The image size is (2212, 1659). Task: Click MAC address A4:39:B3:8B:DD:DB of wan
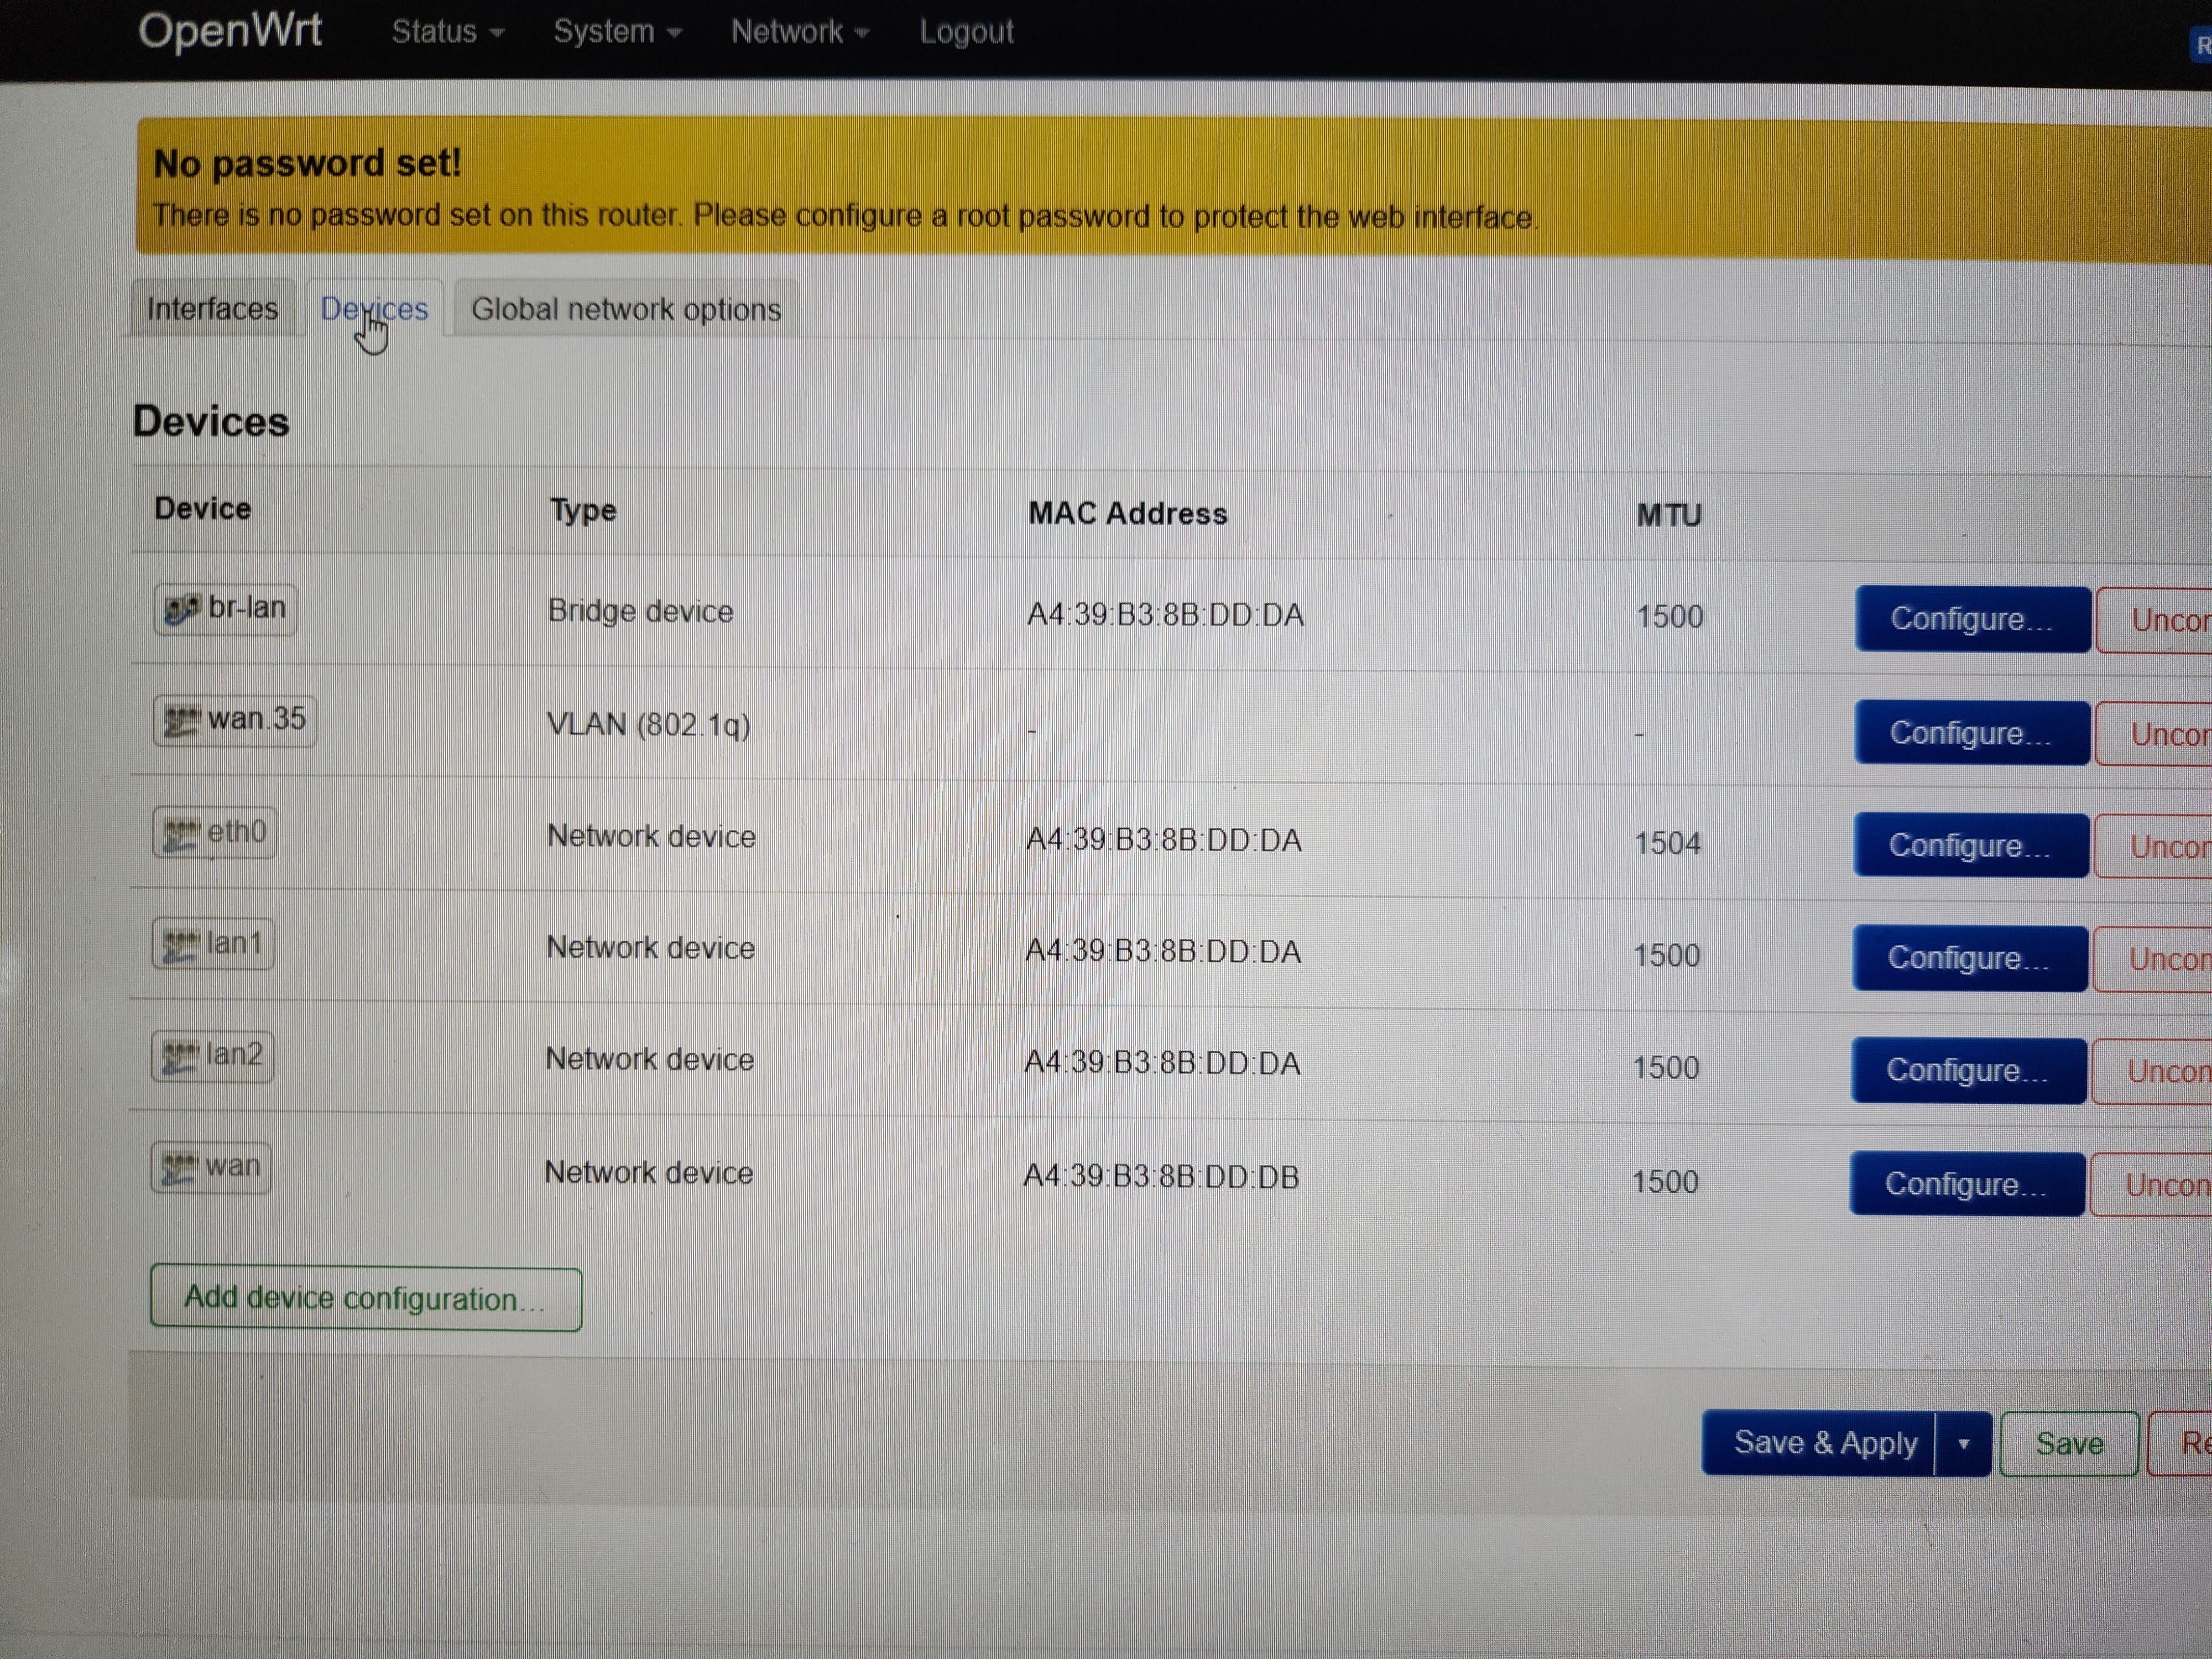[1161, 1176]
